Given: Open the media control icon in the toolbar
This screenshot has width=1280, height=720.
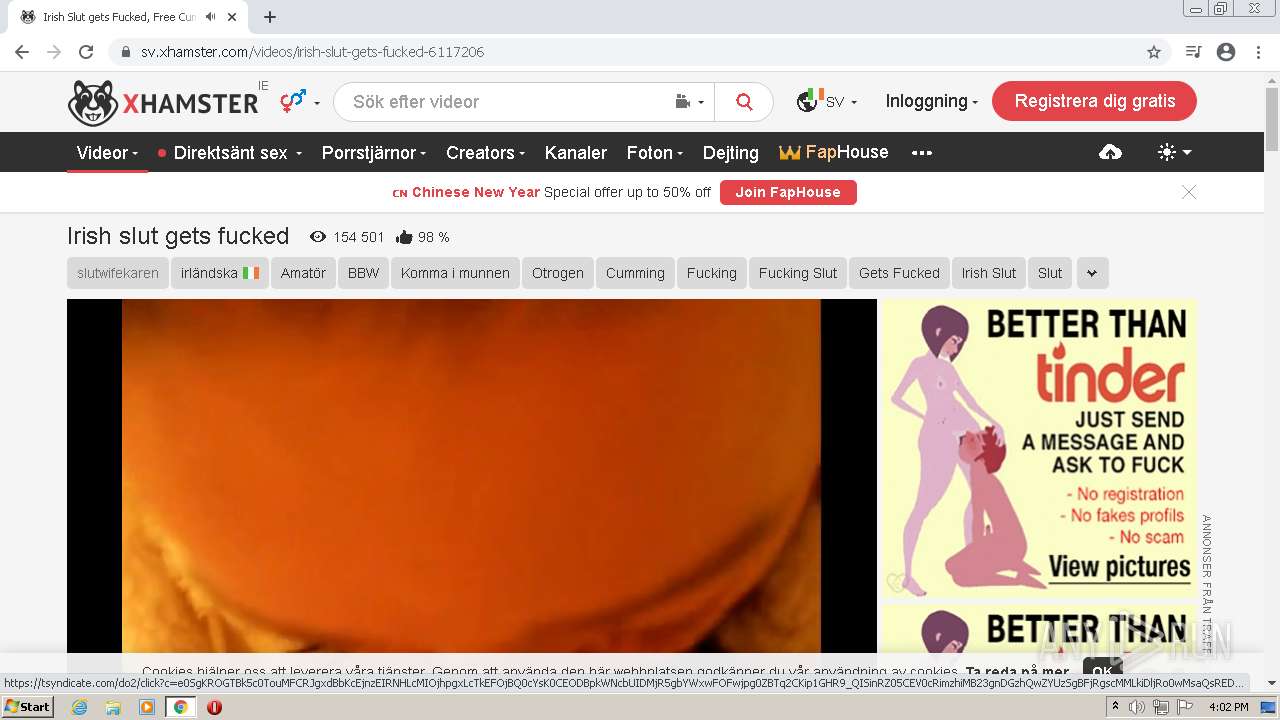Looking at the screenshot, I should [1193, 52].
